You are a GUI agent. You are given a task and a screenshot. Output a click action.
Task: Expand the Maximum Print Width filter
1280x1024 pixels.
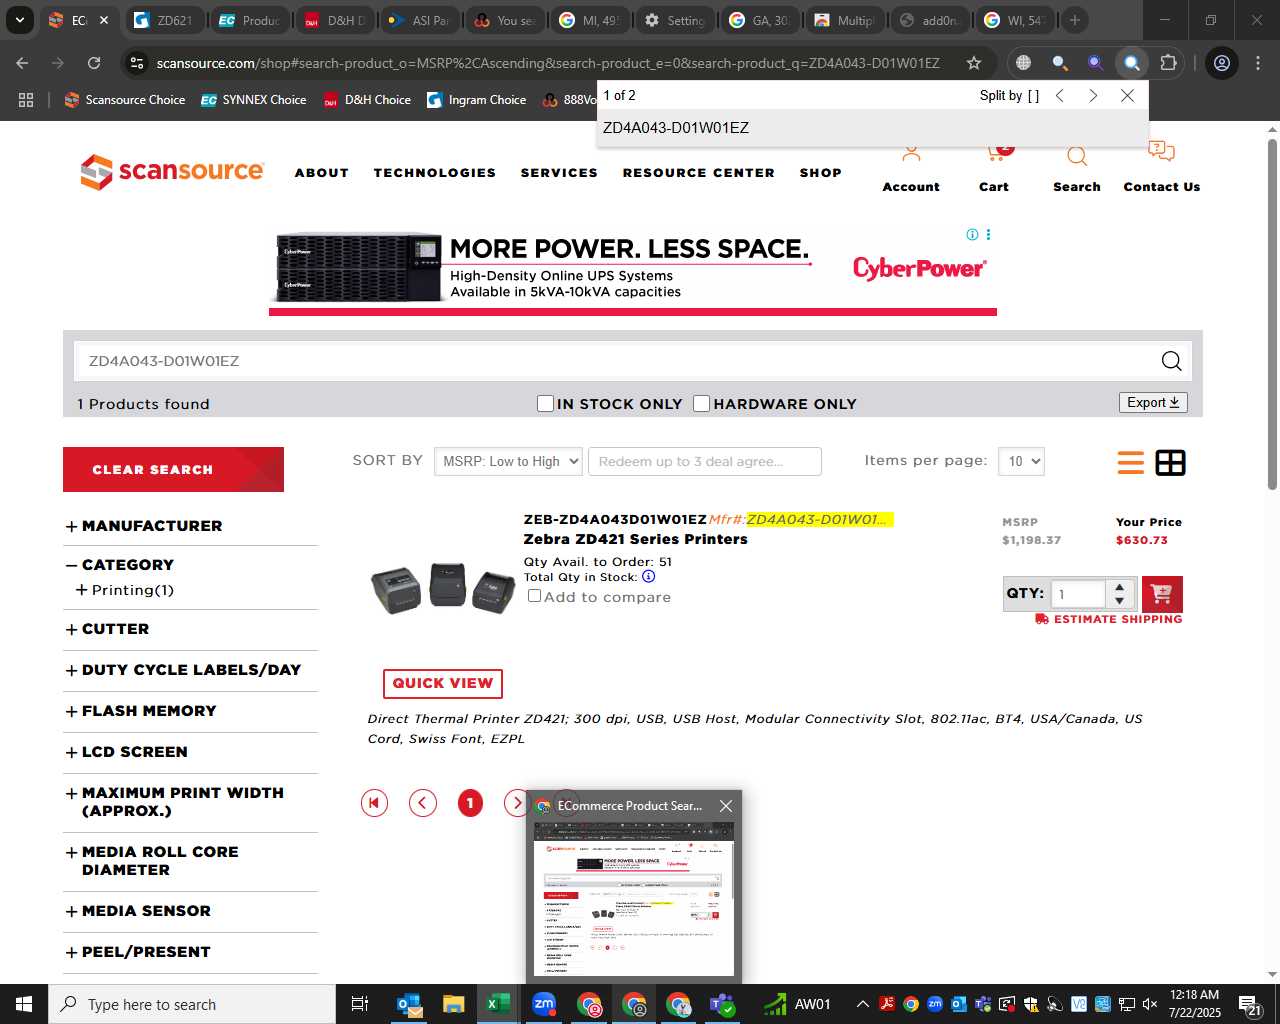tap(71, 793)
